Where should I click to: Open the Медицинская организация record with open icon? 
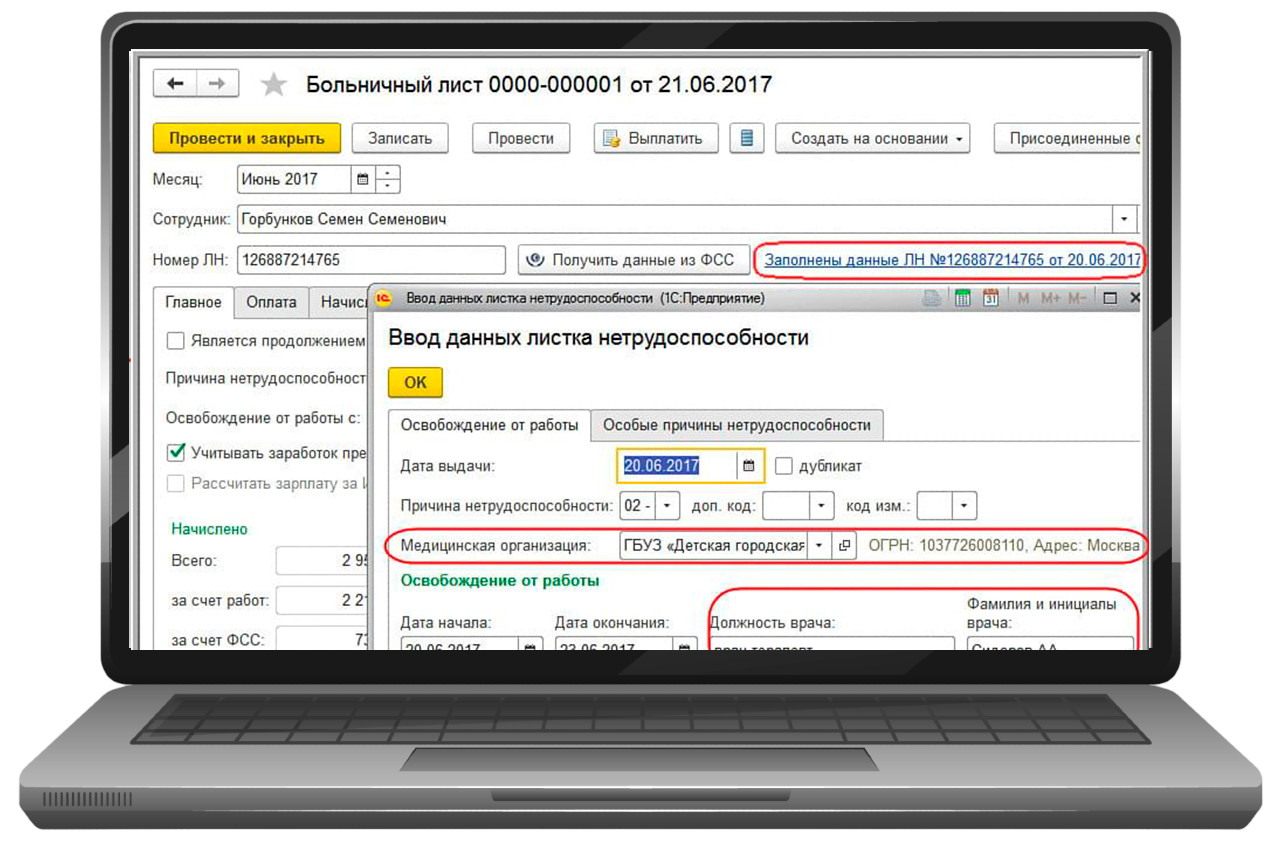(x=845, y=546)
